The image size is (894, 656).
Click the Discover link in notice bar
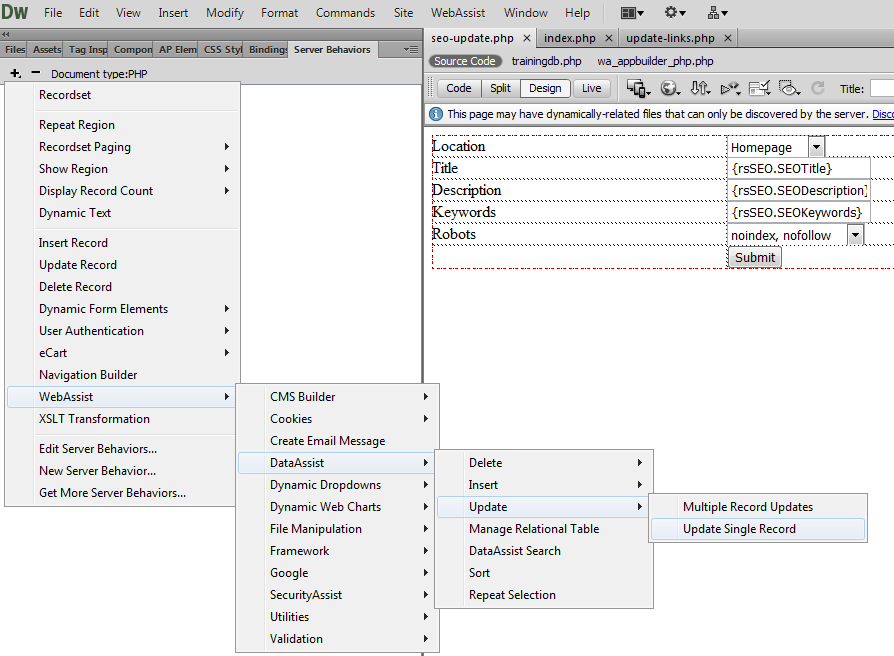(883, 114)
